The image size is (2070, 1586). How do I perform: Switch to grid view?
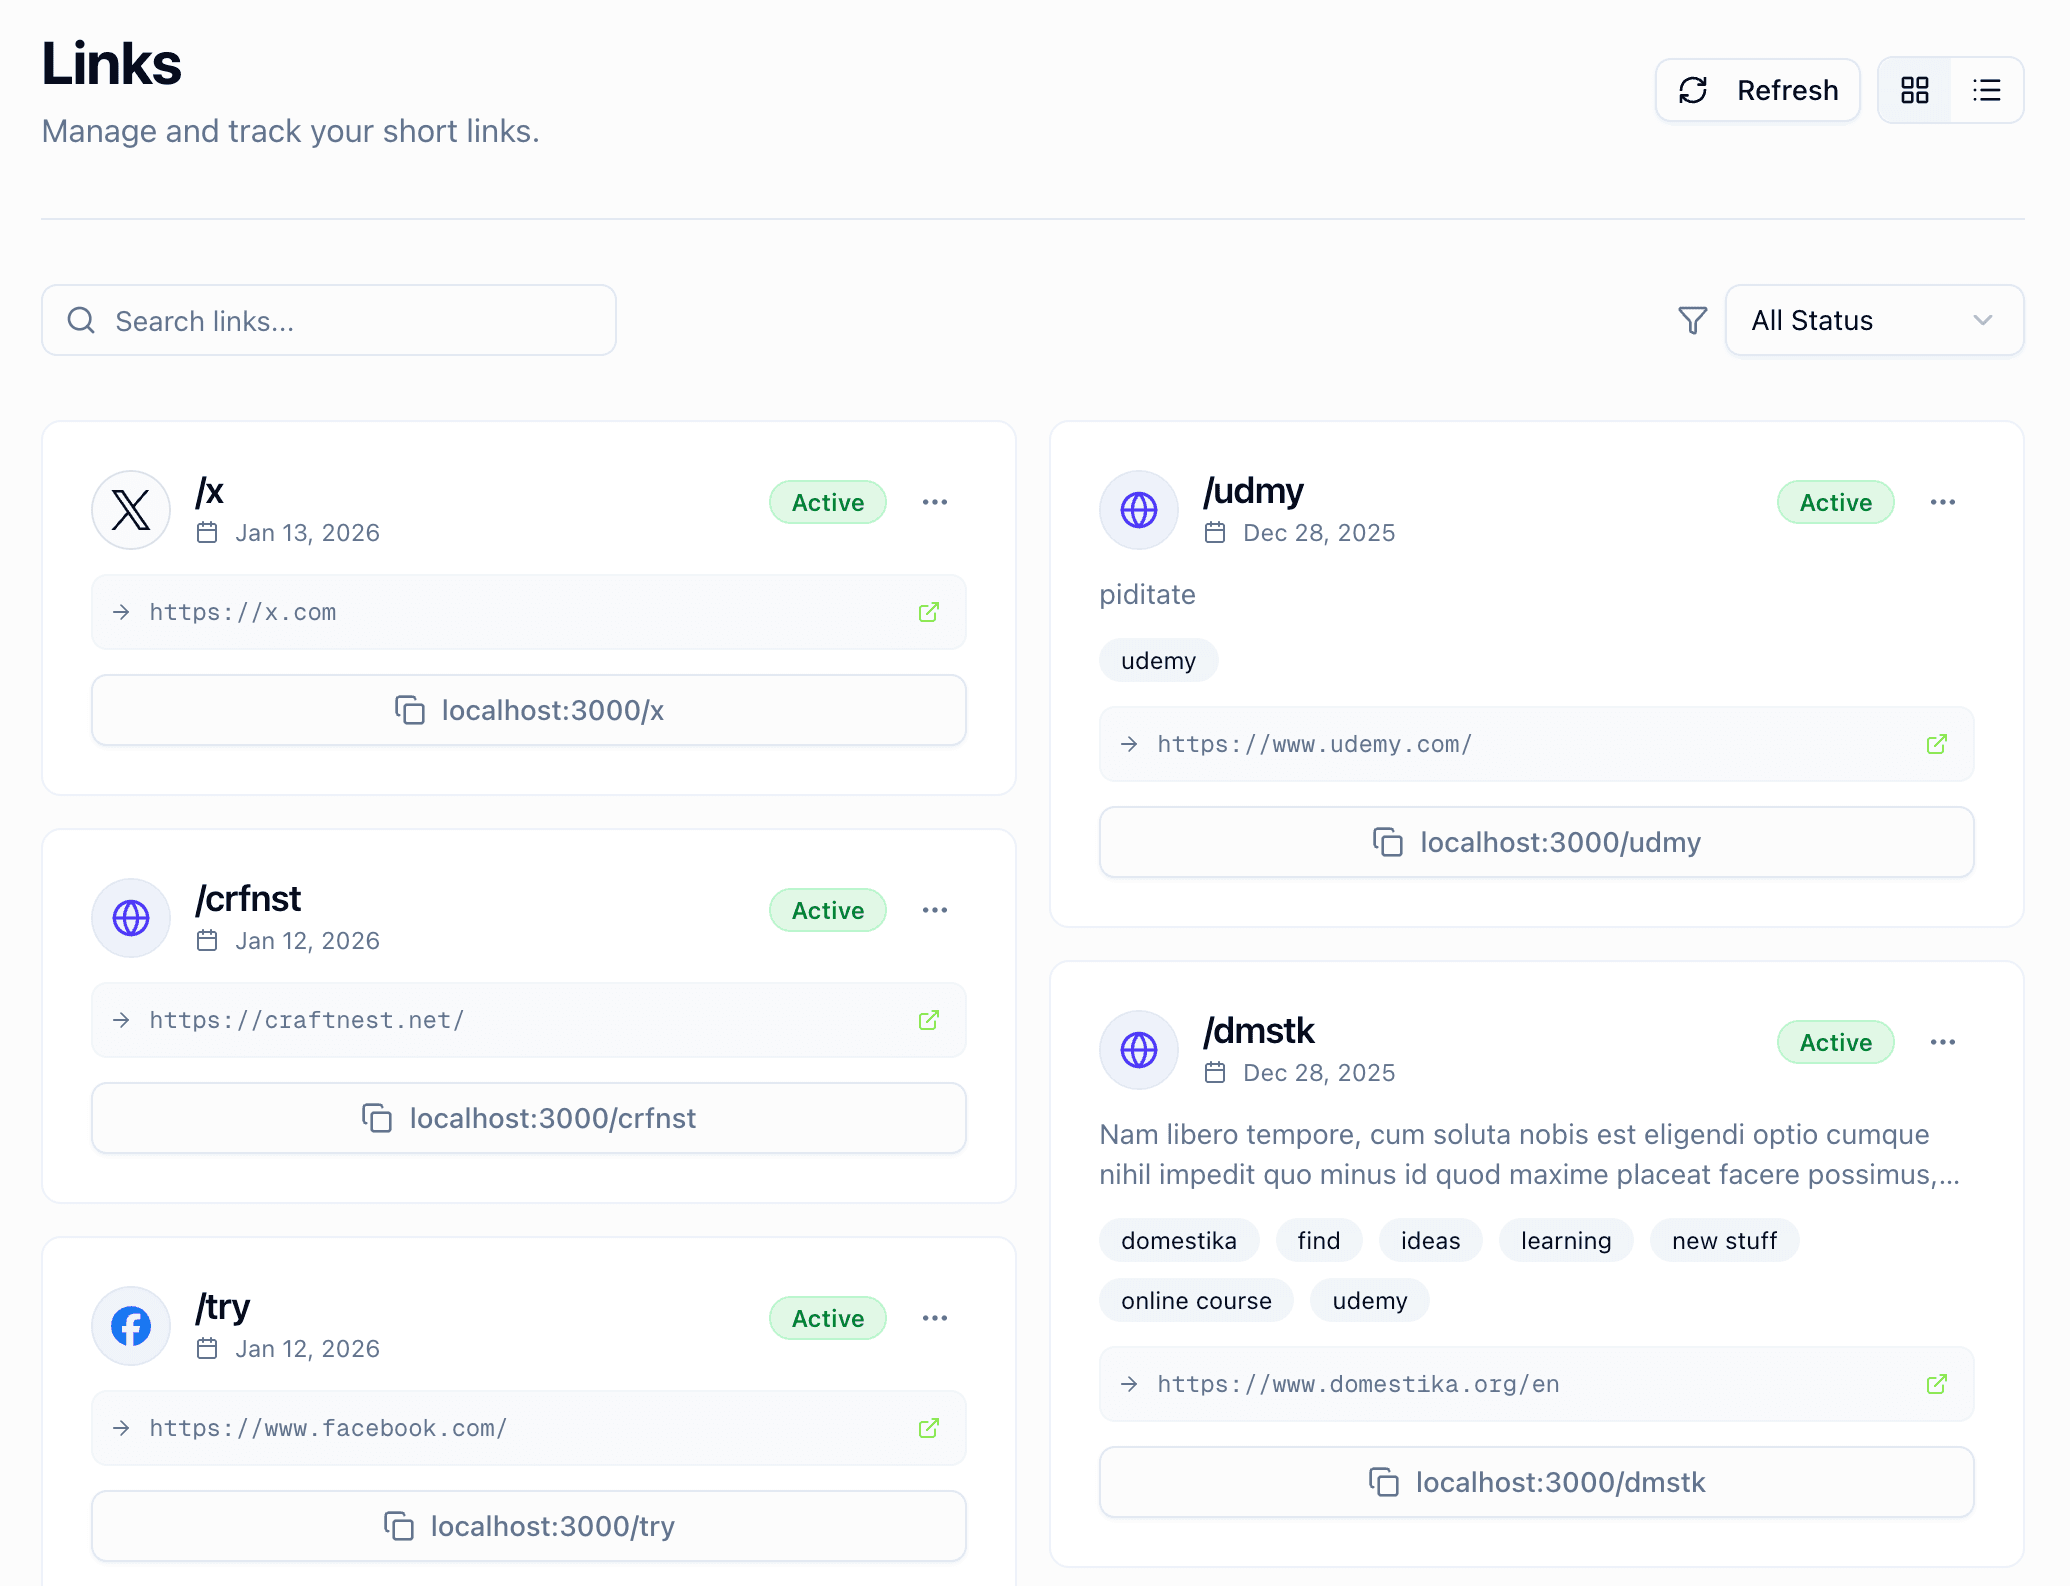(x=1914, y=90)
